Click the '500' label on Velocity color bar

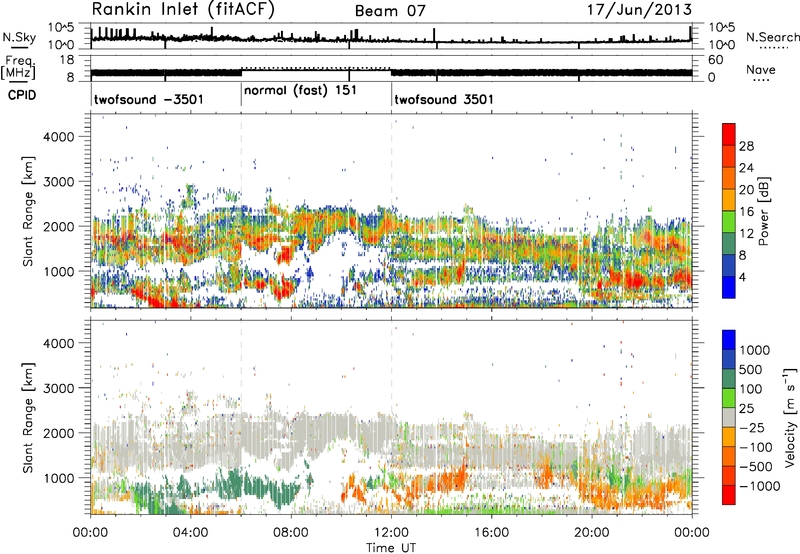click(751, 370)
